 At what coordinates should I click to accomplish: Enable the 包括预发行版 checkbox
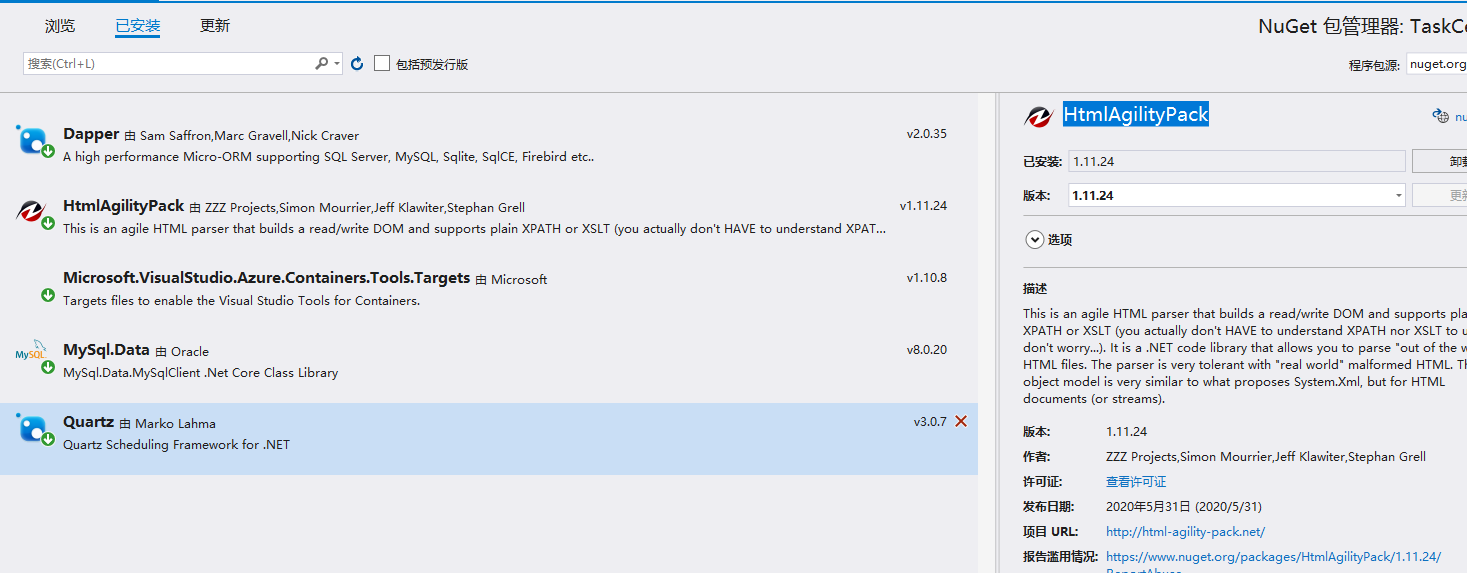tap(382, 63)
